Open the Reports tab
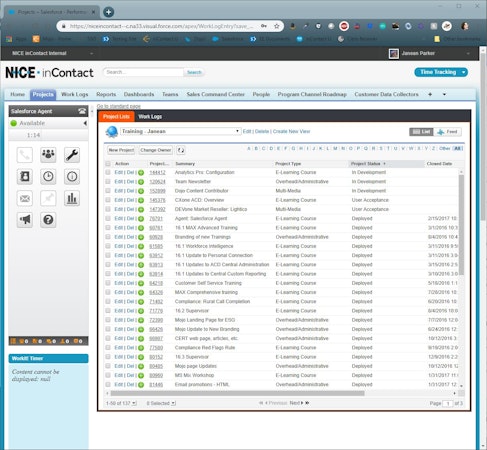 pyautogui.click(x=106, y=94)
